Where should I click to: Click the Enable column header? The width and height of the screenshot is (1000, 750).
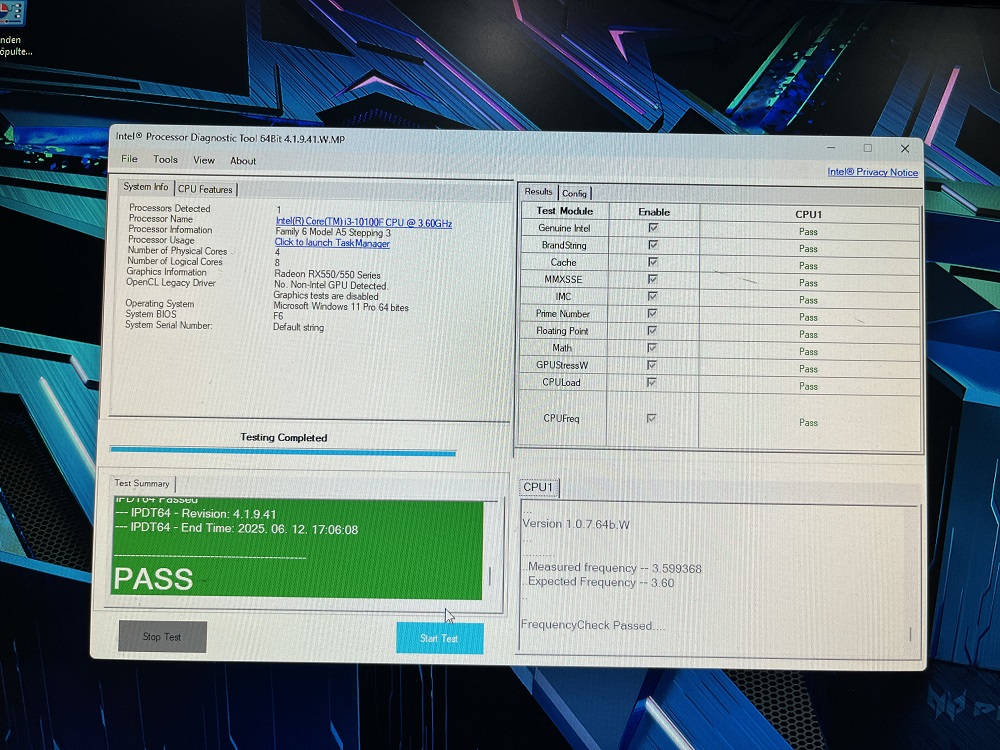pos(654,212)
